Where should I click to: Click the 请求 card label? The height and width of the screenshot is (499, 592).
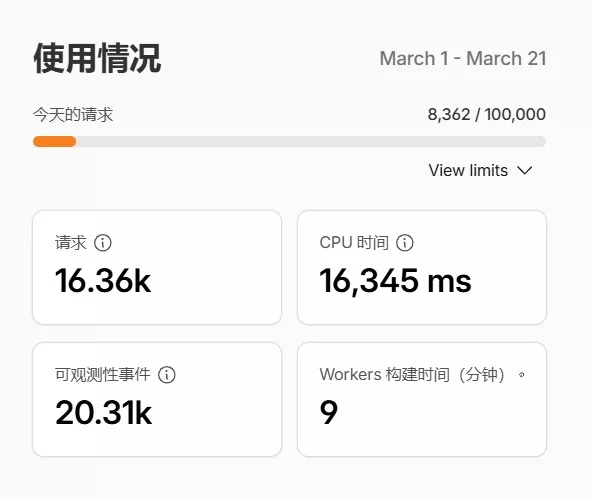(x=71, y=243)
